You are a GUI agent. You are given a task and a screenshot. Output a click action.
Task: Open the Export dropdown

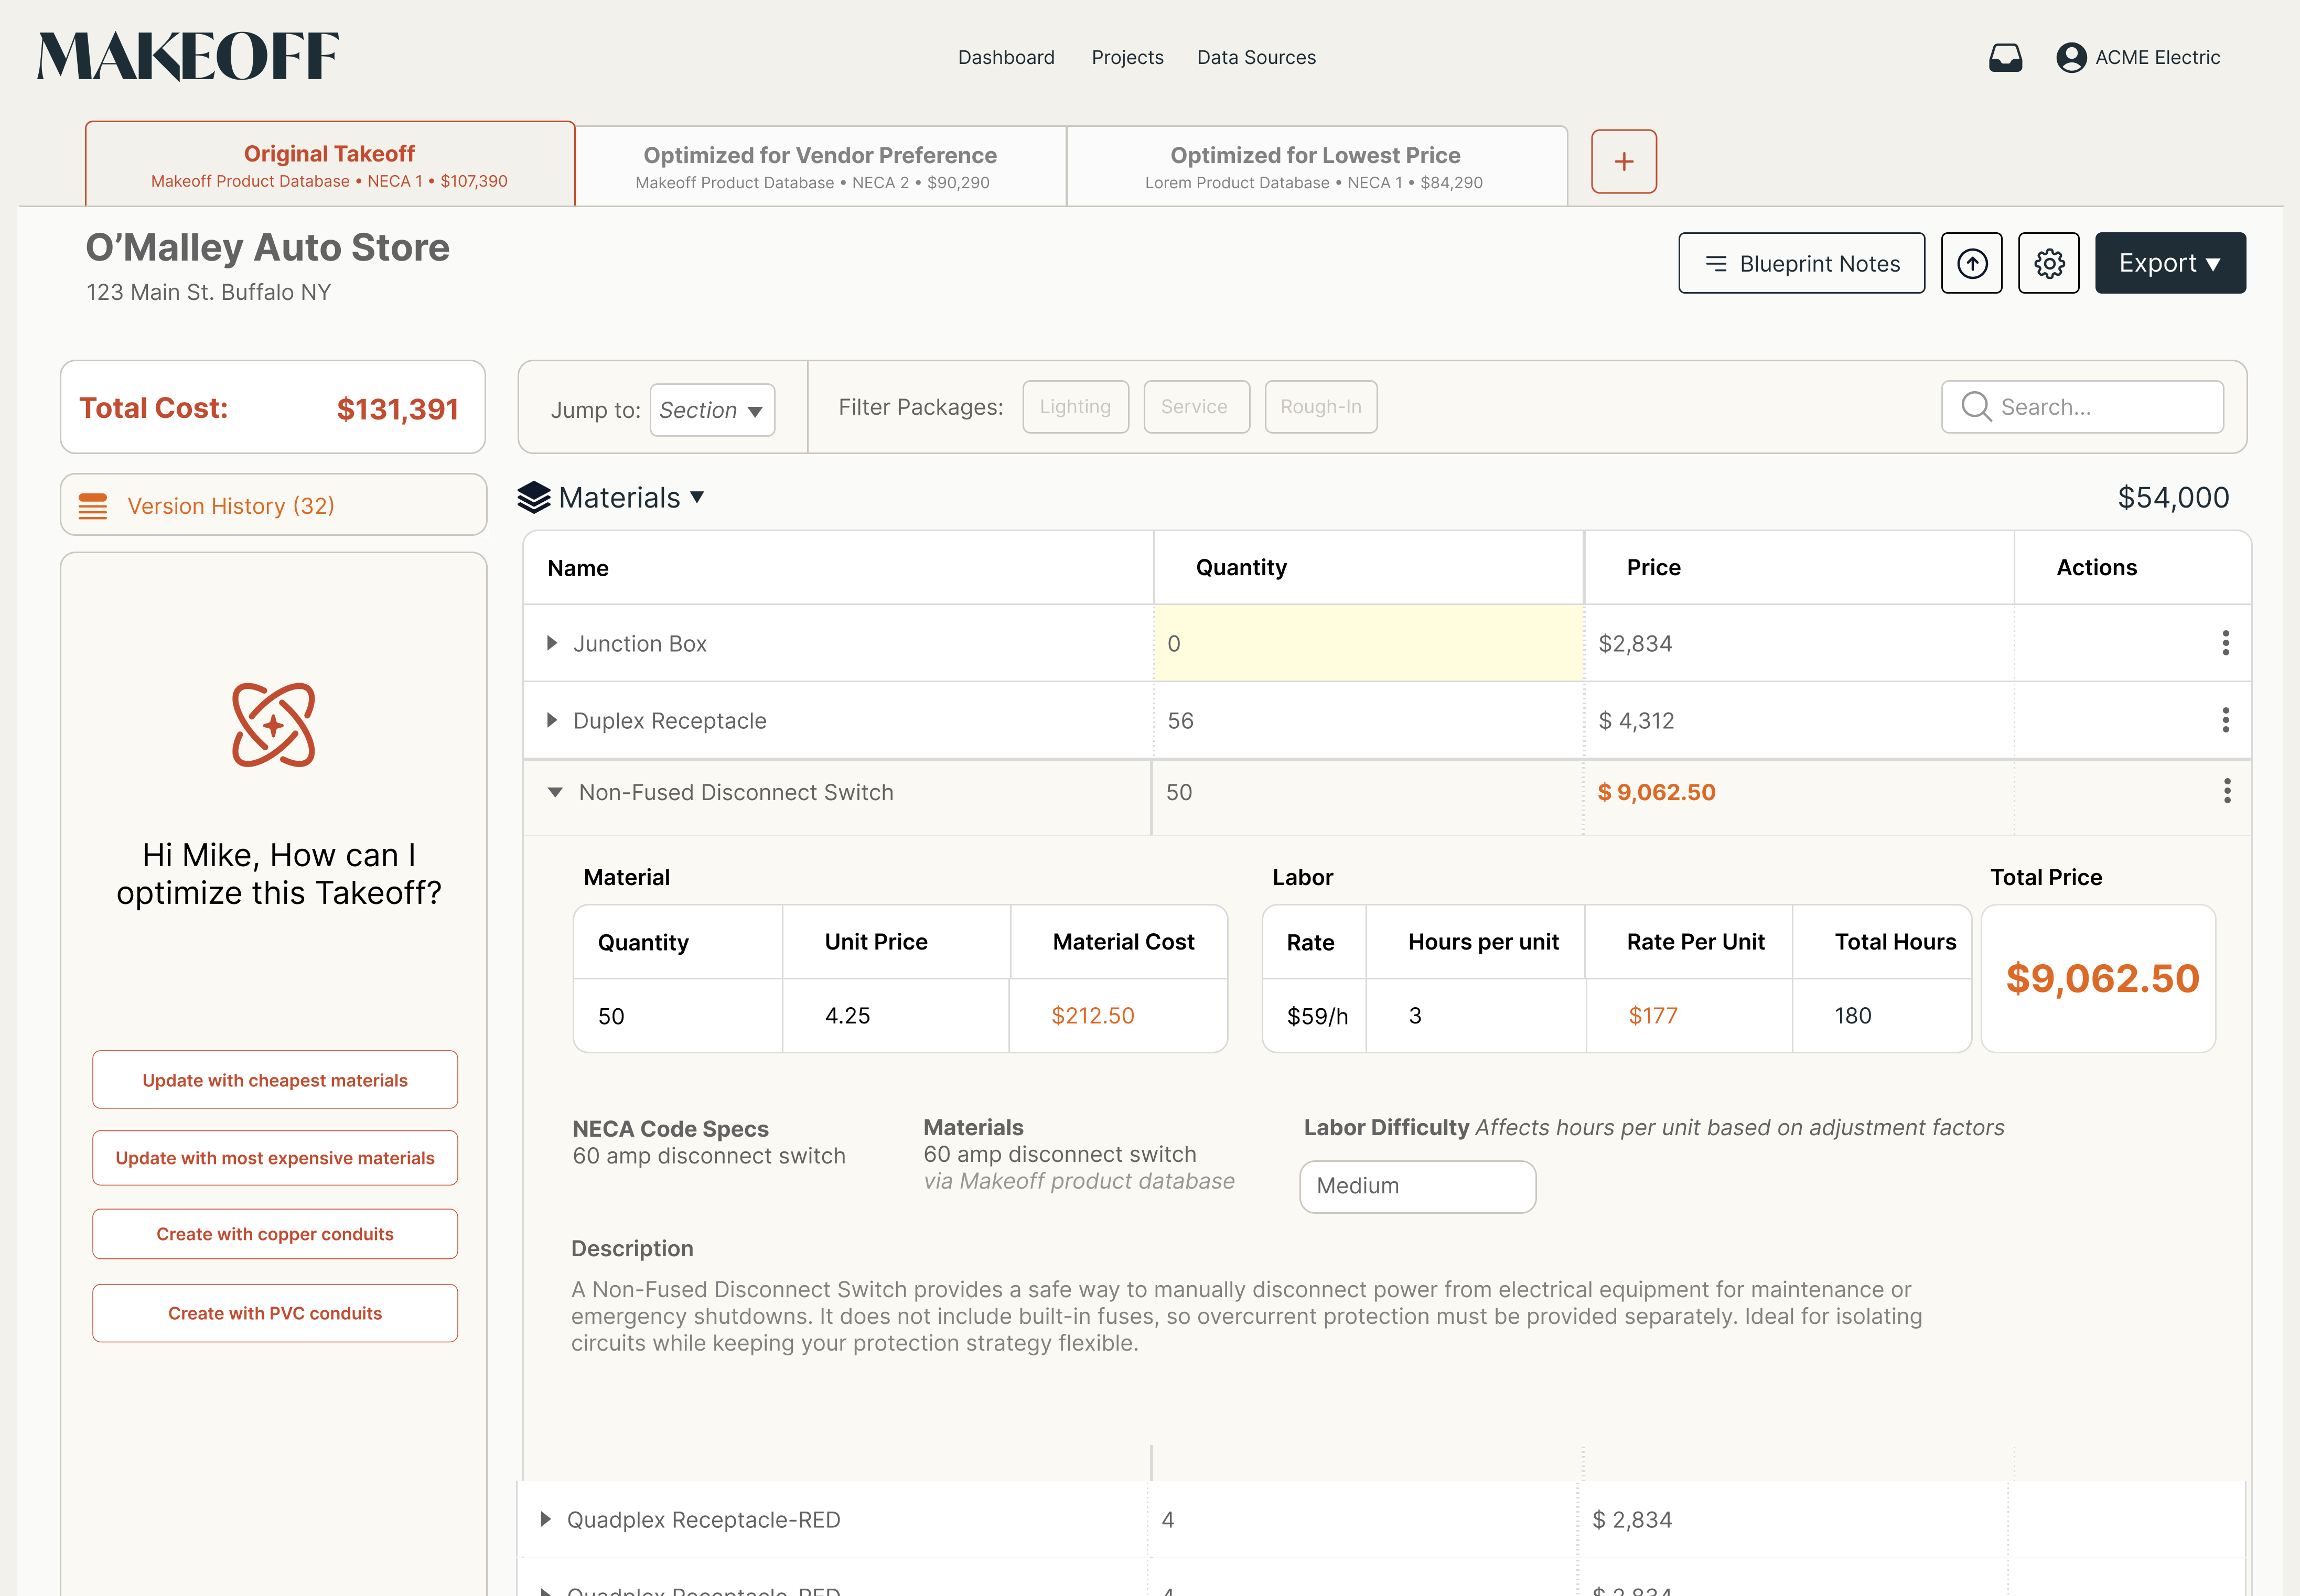2170,263
